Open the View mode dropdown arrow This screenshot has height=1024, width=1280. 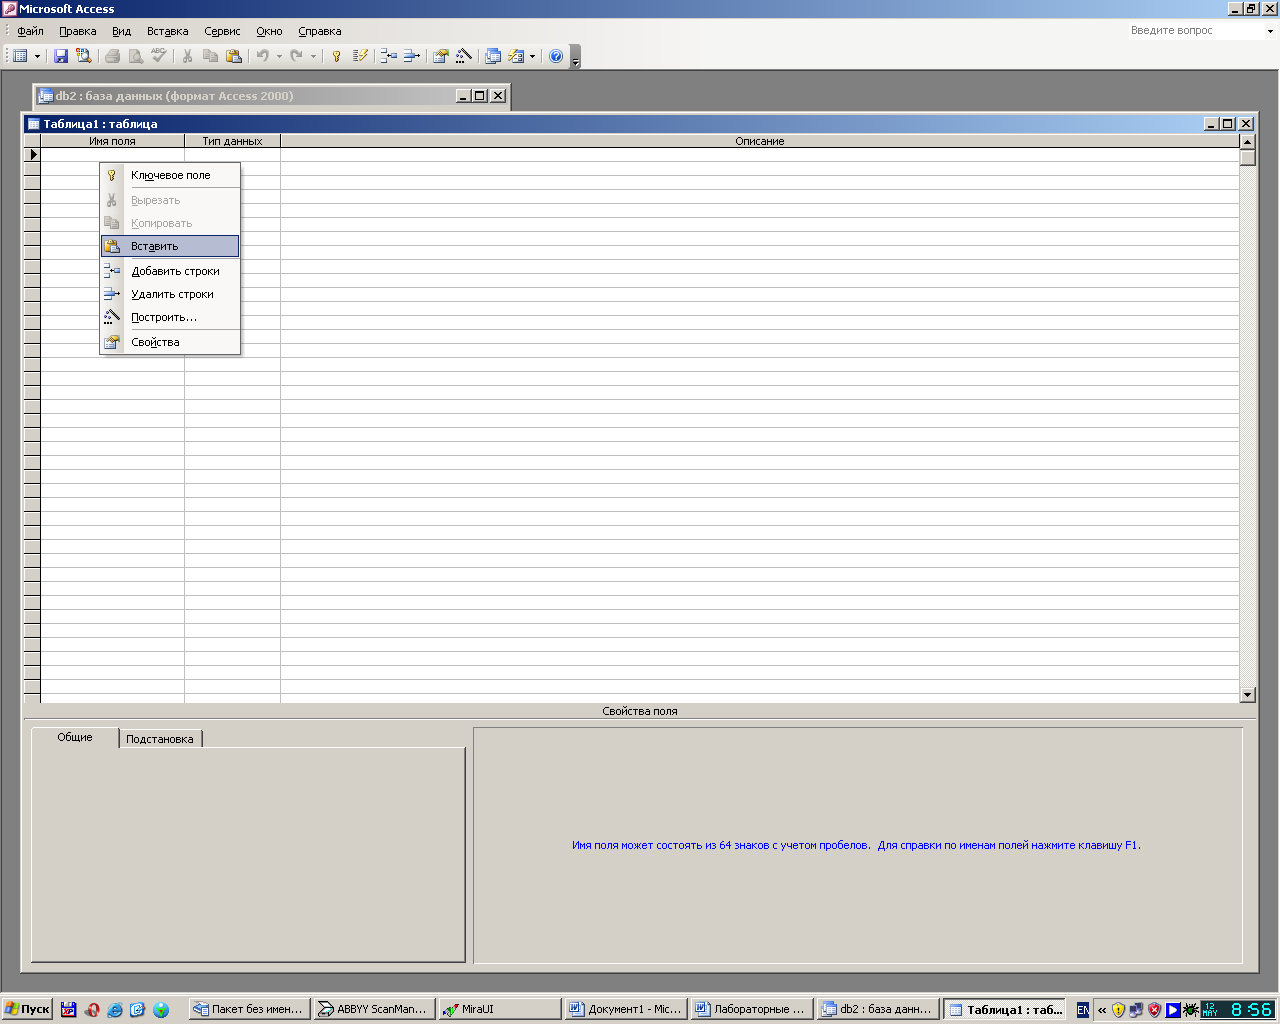click(x=37, y=56)
